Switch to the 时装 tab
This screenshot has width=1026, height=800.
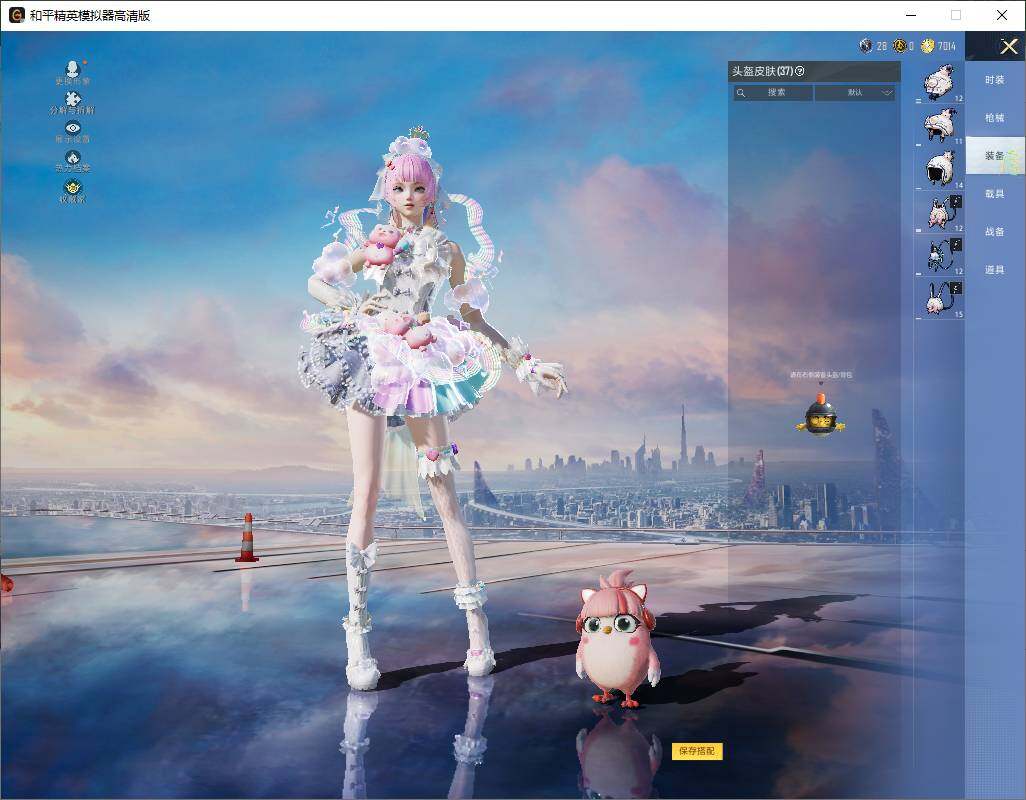[x=995, y=80]
